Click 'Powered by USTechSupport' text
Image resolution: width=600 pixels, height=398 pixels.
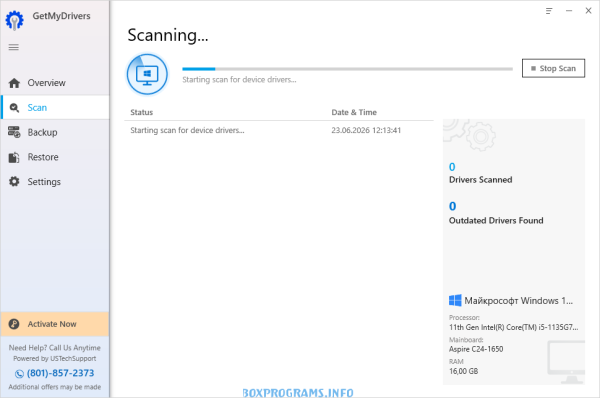[55, 359]
